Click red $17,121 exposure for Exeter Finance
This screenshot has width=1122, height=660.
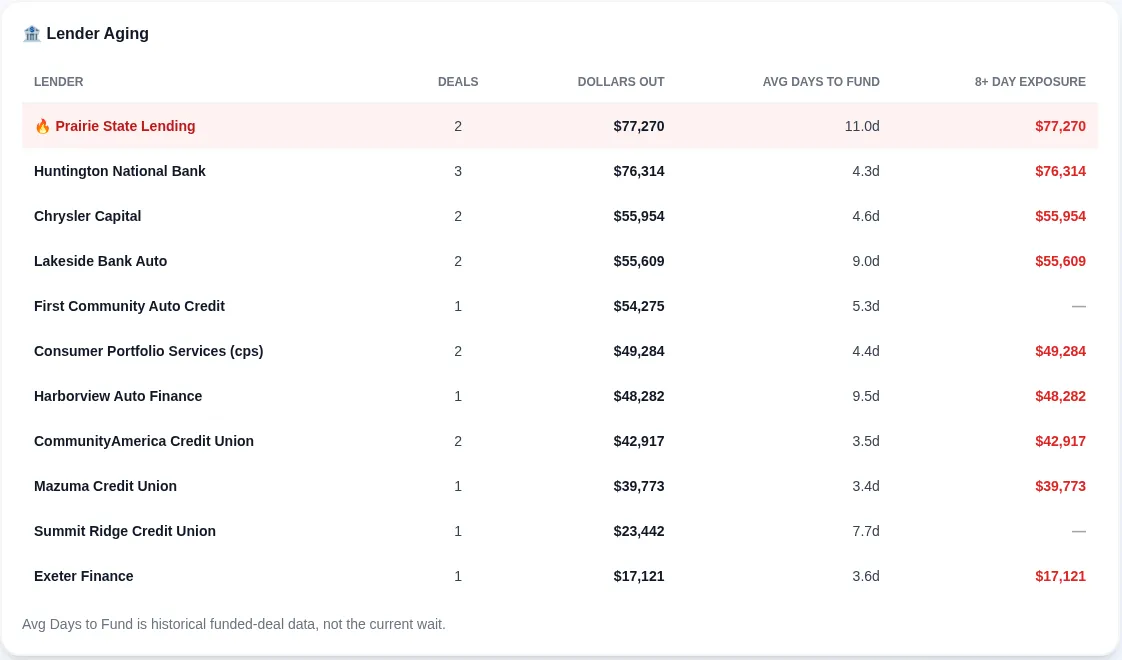(1060, 576)
